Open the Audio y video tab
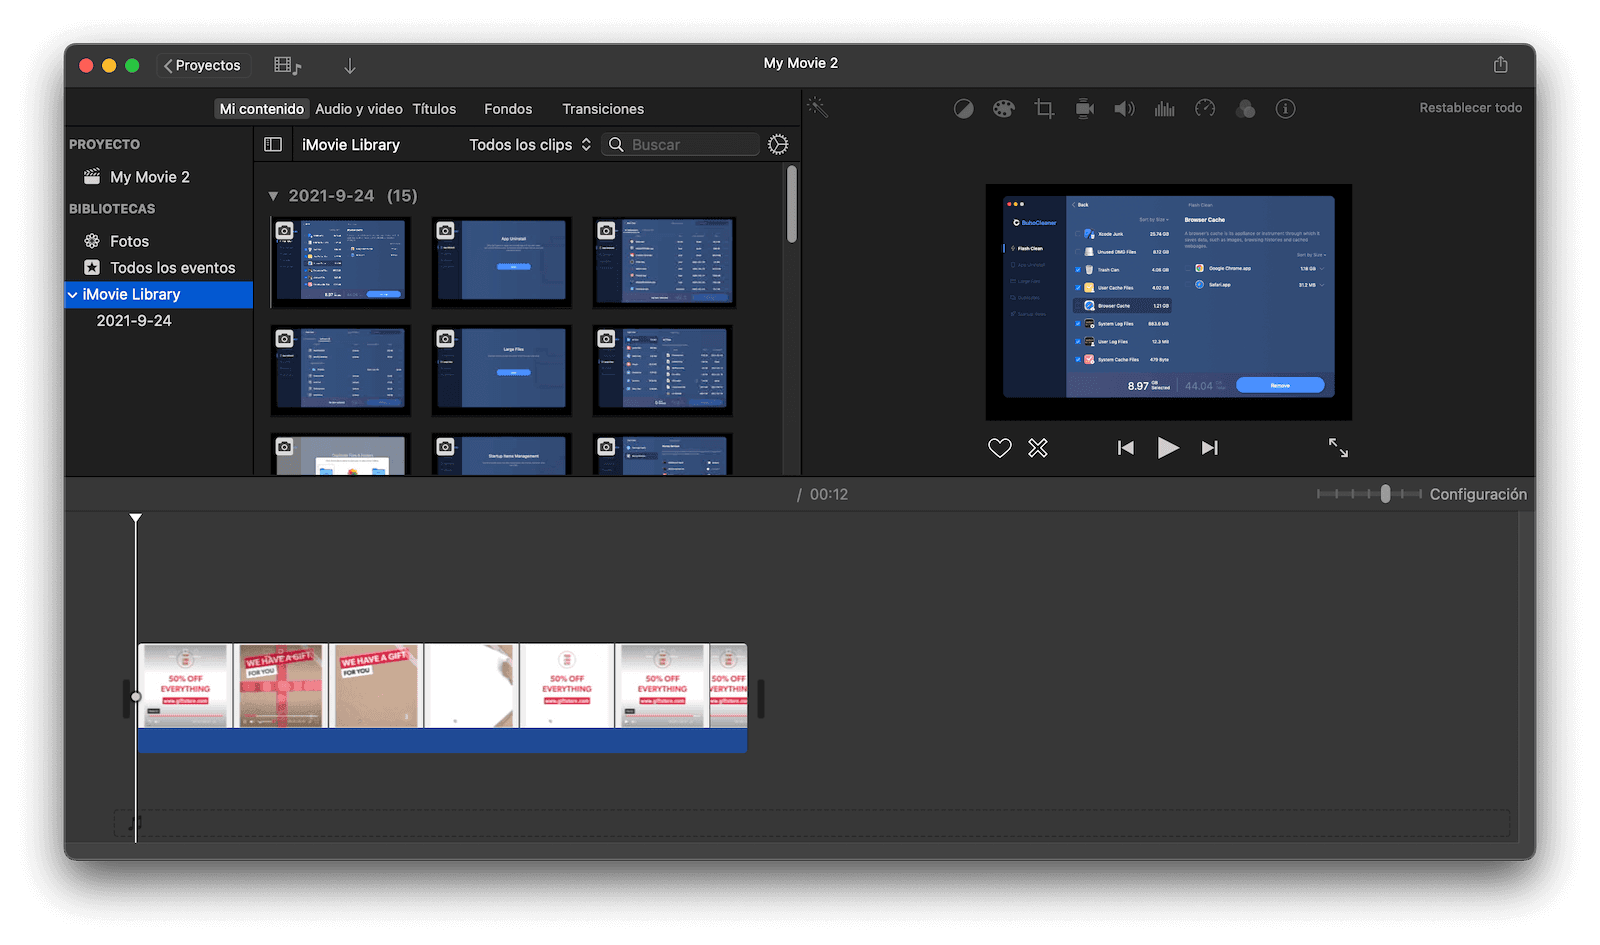Viewport: 1600px width, 945px height. tap(359, 108)
